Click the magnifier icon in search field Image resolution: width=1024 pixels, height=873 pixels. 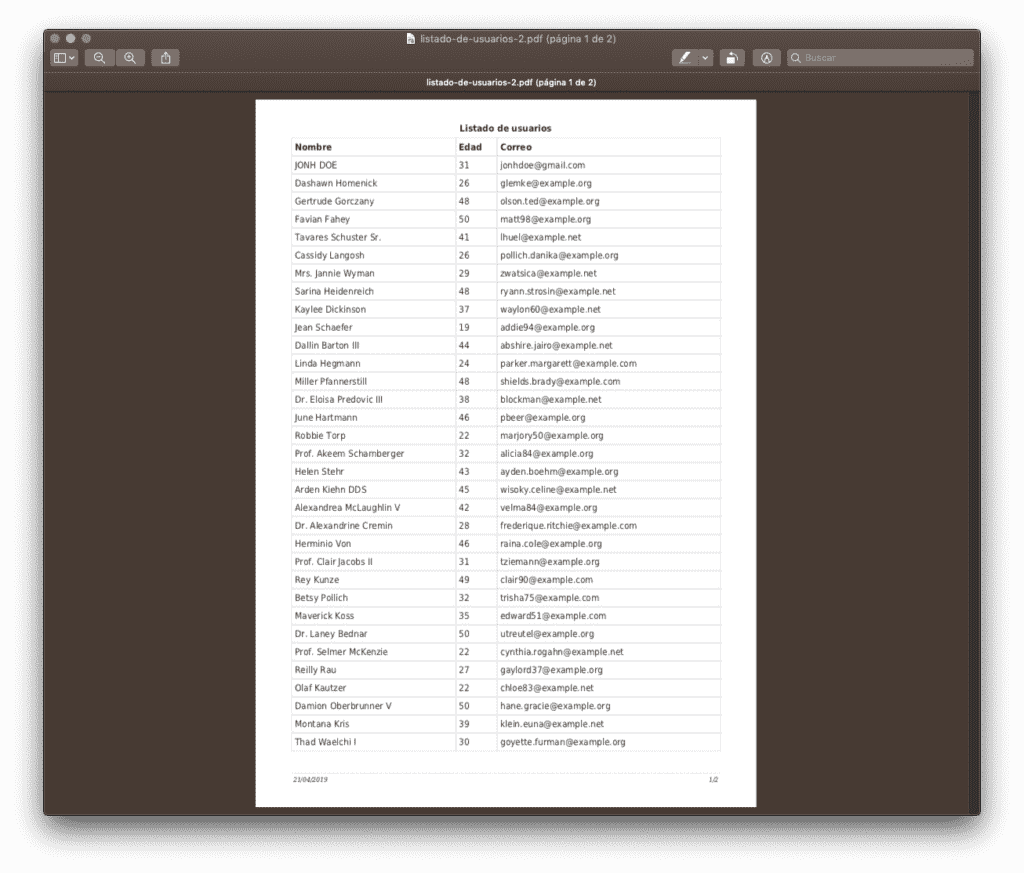pyautogui.click(x=795, y=58)
